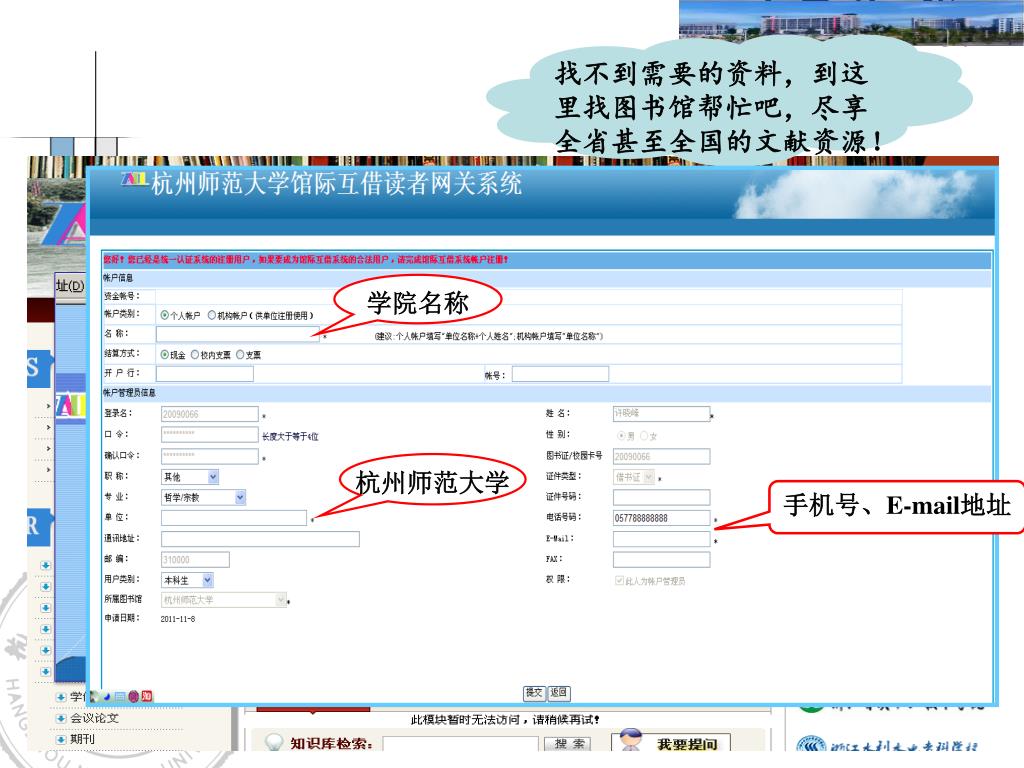Click the 单位 input field

pyautogui.click(x=234, y=518)
